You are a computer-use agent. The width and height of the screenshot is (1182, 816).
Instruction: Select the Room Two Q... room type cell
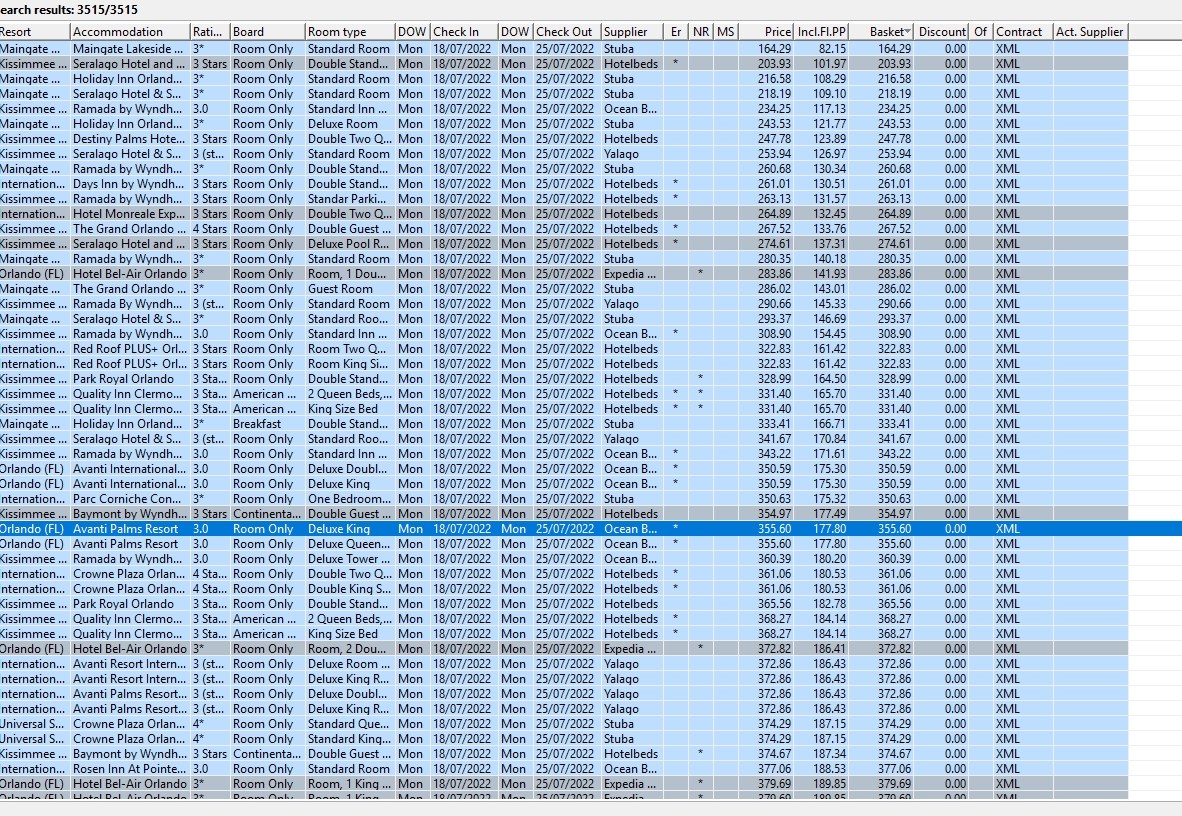point(349,348)
